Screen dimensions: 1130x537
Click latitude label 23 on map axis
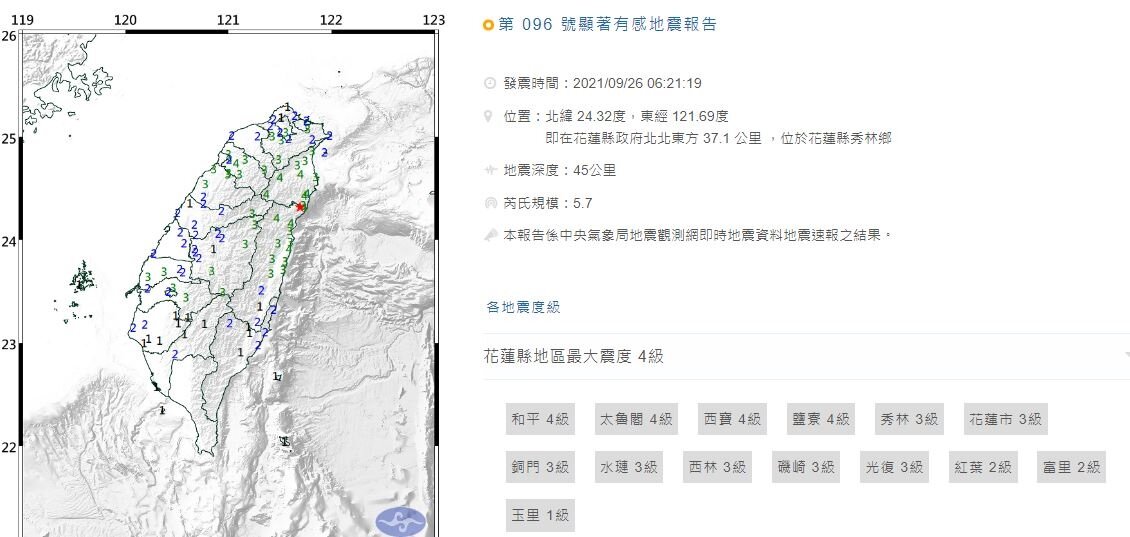tap(8, 345)
